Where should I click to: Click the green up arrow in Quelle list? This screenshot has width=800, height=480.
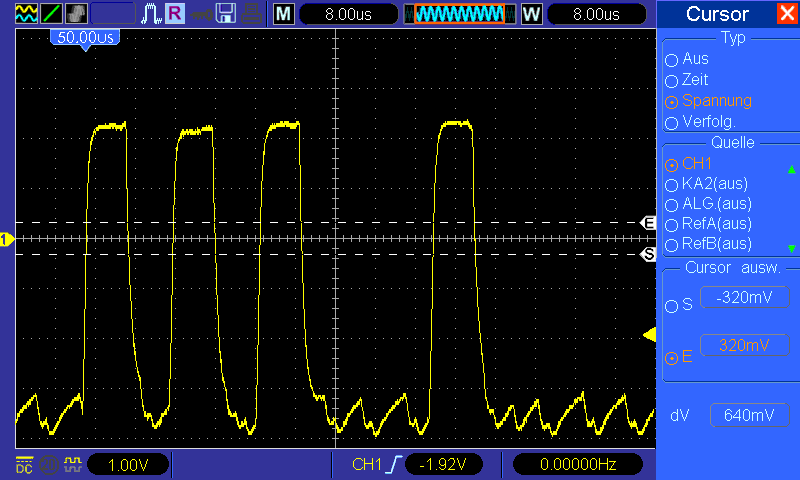point(791,169)
